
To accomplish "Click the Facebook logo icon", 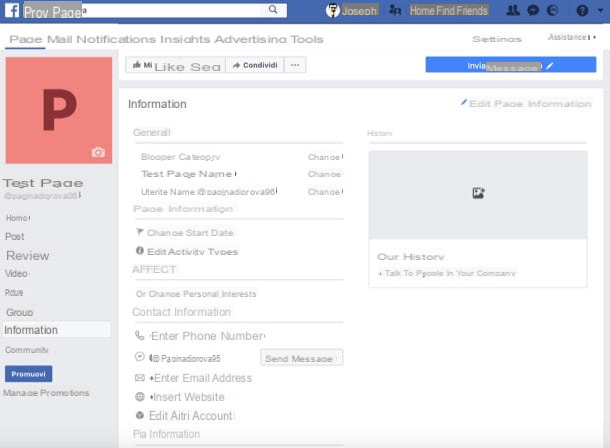I will 12,10.
